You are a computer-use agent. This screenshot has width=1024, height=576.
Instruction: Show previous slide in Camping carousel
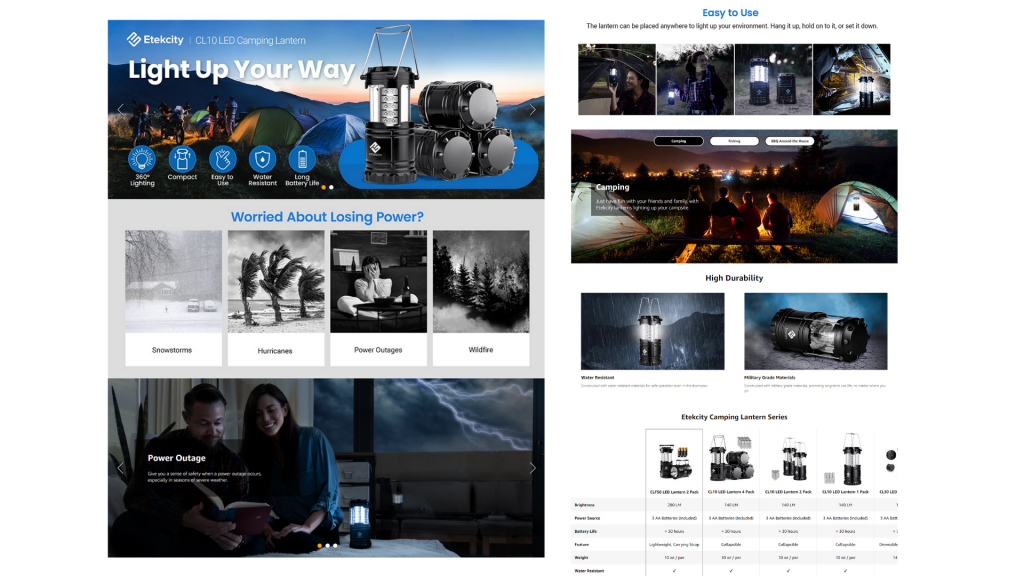(580, 196)
